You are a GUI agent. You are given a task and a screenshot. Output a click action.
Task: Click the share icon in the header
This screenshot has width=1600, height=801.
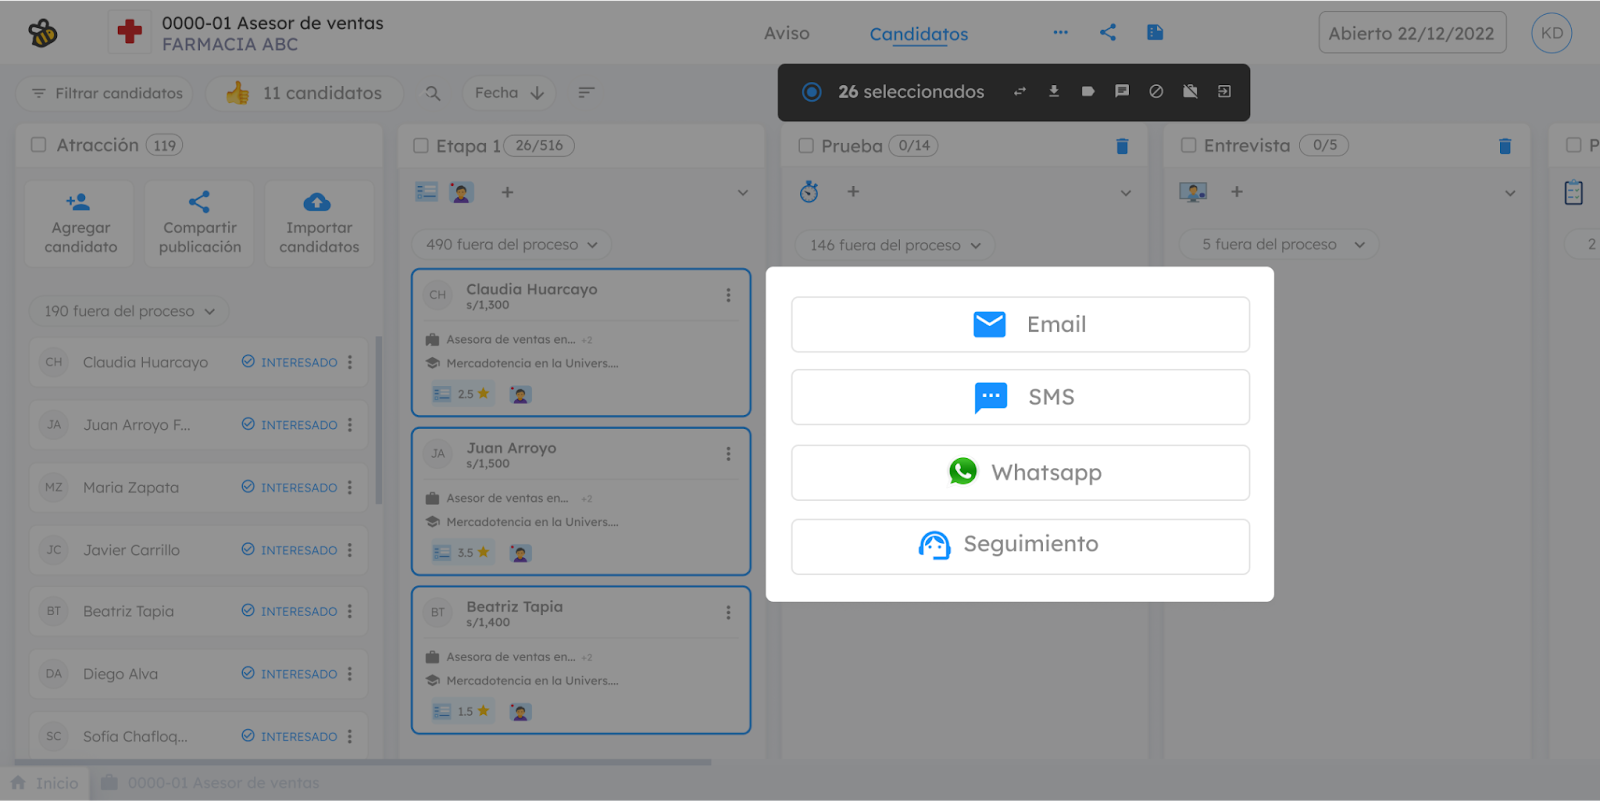click(x=1108, y=32)
